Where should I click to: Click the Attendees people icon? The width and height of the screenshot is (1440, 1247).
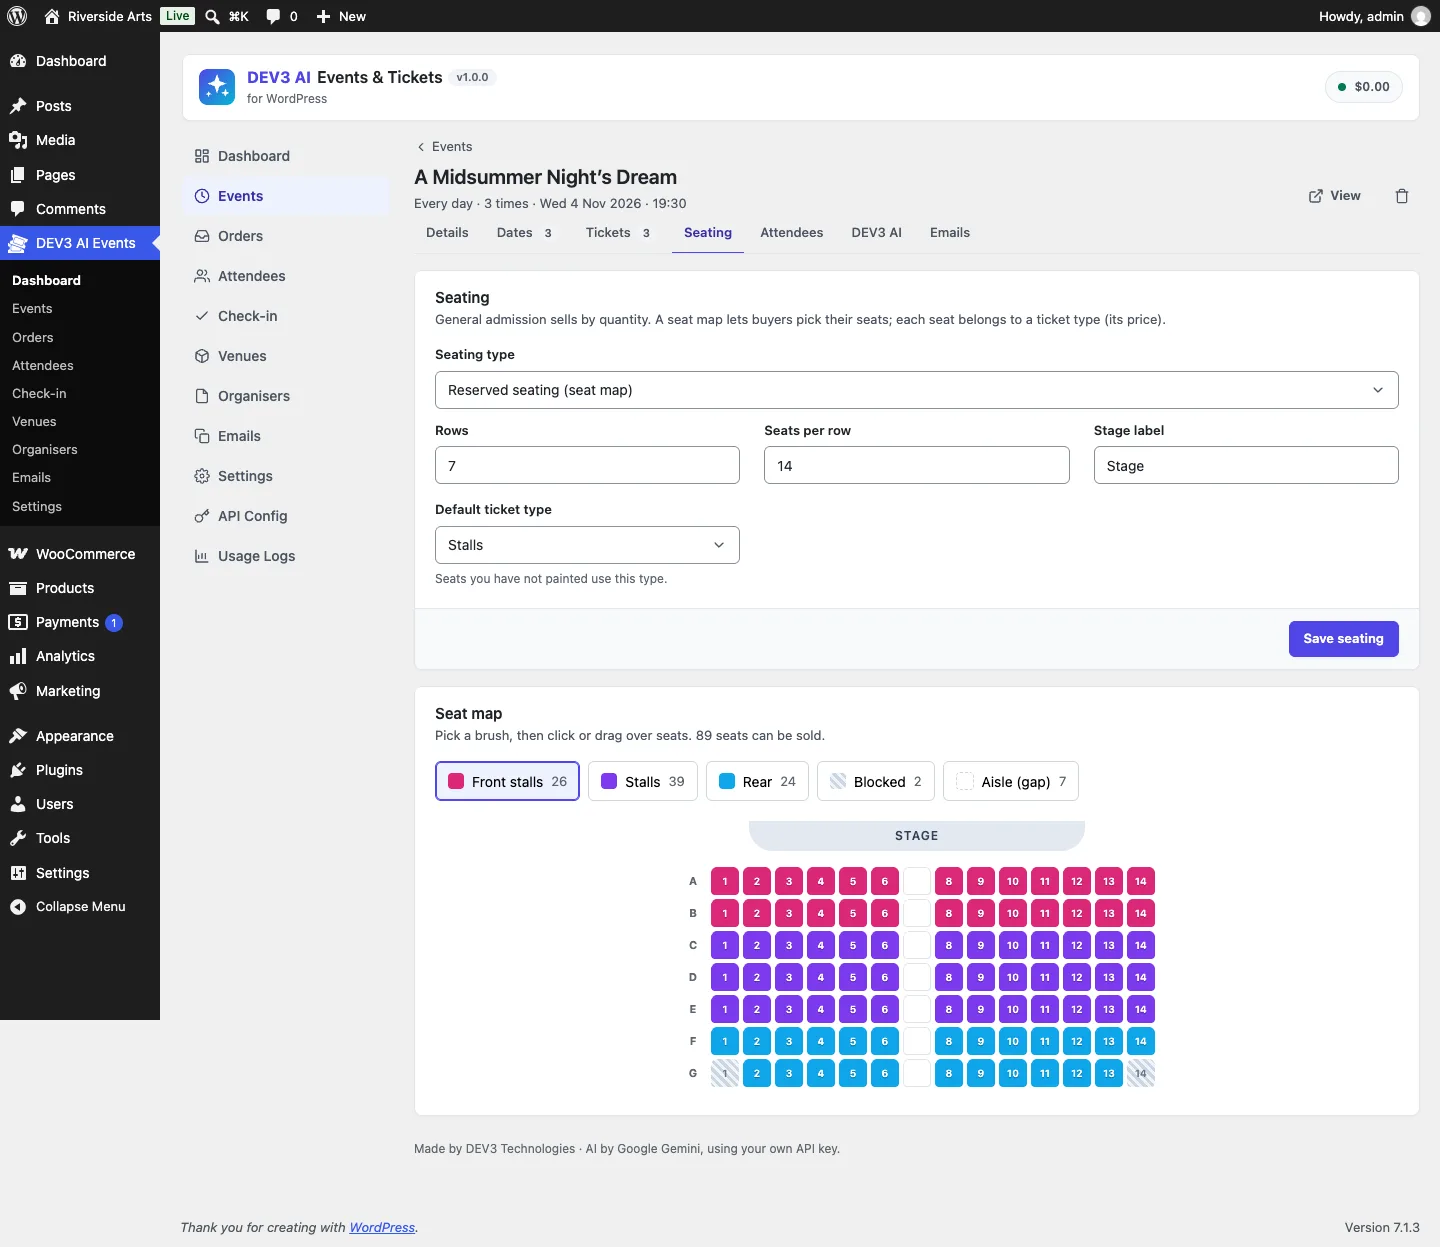(x=202, y=276)
